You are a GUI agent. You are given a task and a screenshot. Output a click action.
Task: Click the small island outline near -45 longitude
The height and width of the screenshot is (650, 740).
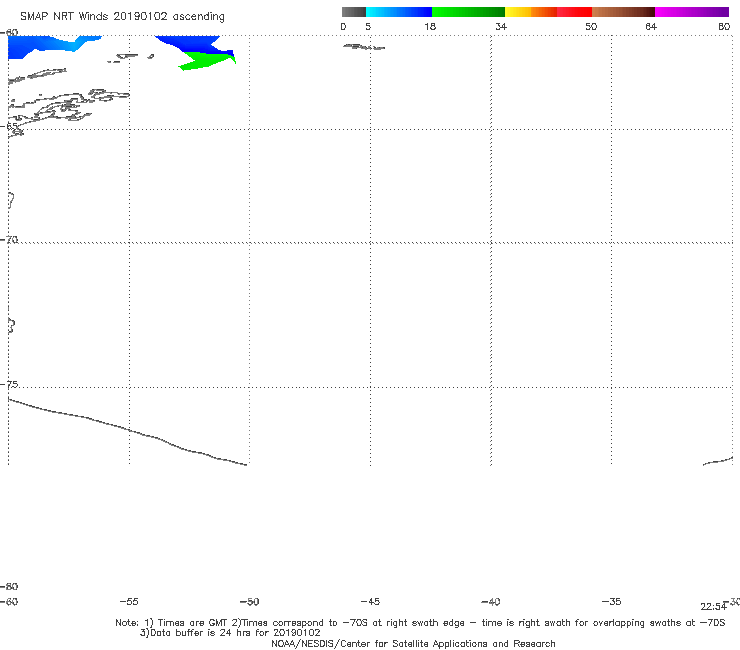coord(364,47)
